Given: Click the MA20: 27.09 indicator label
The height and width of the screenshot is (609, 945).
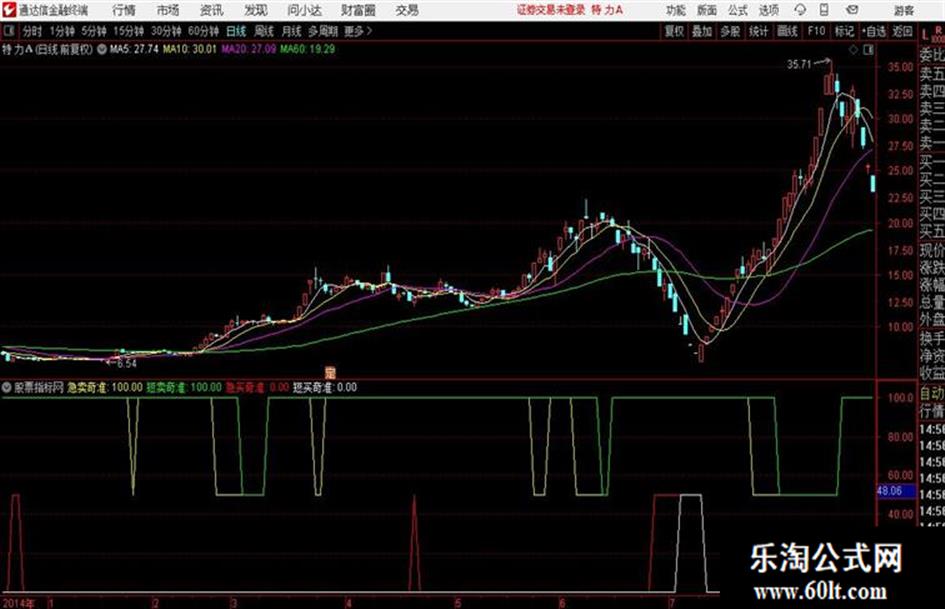Looking at the screenshot, I should click(248, 49).
